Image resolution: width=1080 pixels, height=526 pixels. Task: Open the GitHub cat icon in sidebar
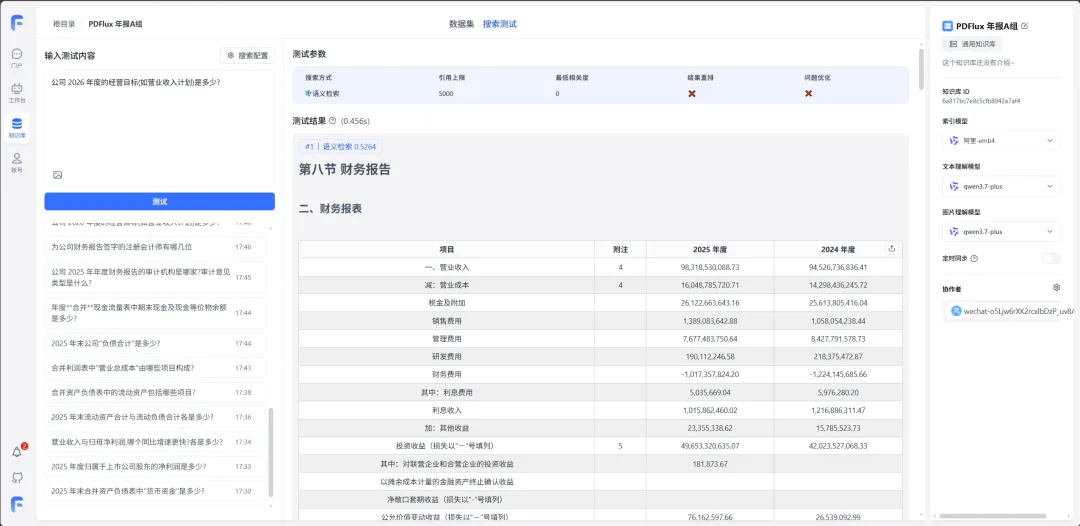pos(17,477)
